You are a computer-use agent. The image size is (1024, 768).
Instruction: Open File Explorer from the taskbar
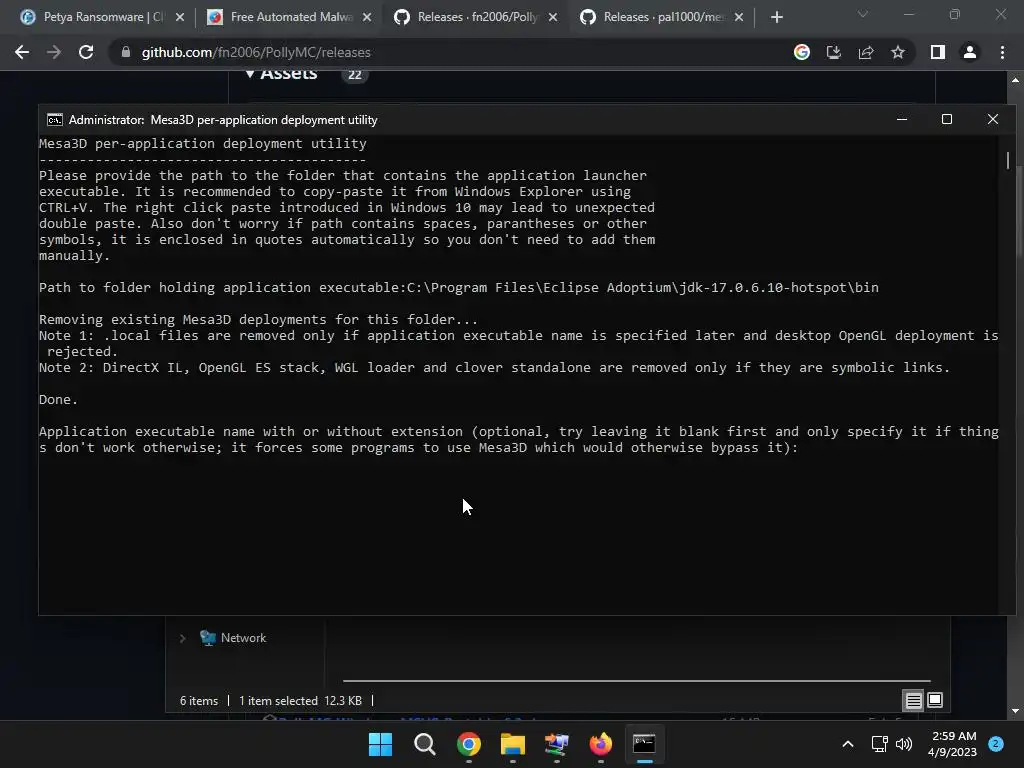[513, 744]
